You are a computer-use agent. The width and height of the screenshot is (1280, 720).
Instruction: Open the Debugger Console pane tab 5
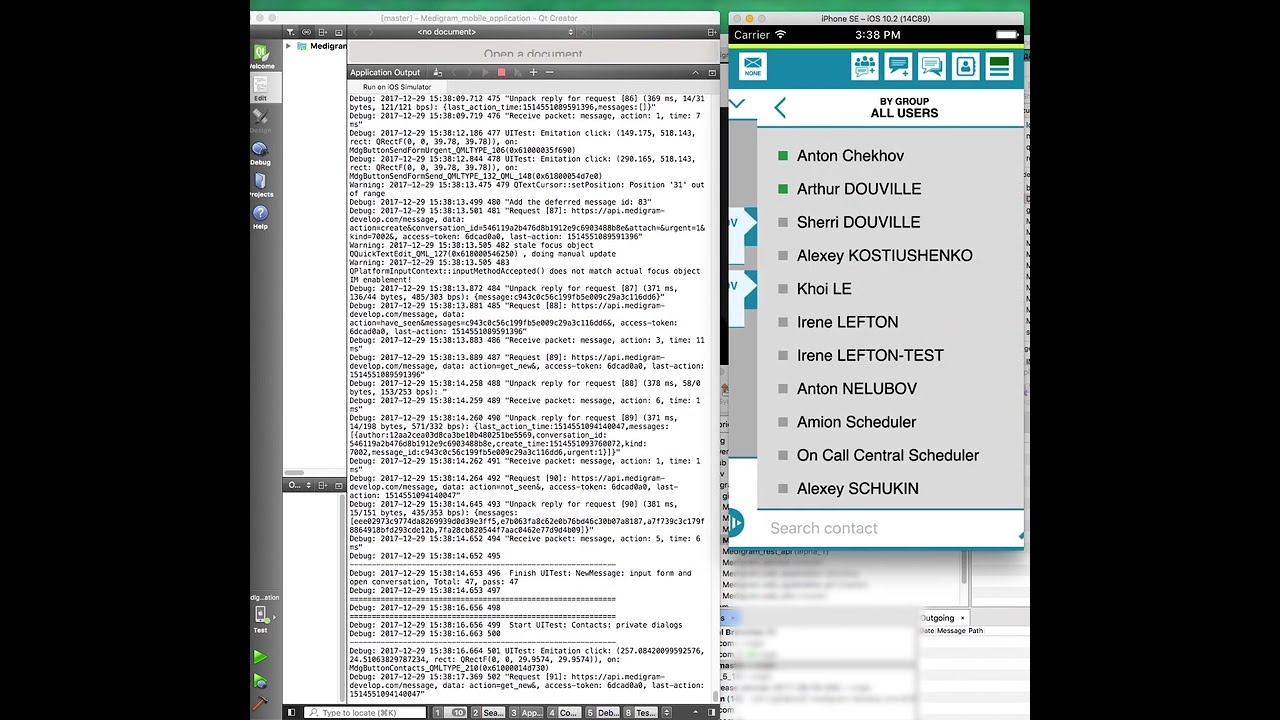(602, 712)
